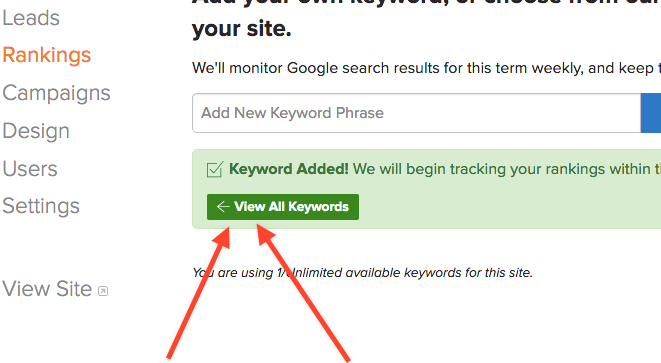Open Settings from the sidebar

[x=41, y=206]
